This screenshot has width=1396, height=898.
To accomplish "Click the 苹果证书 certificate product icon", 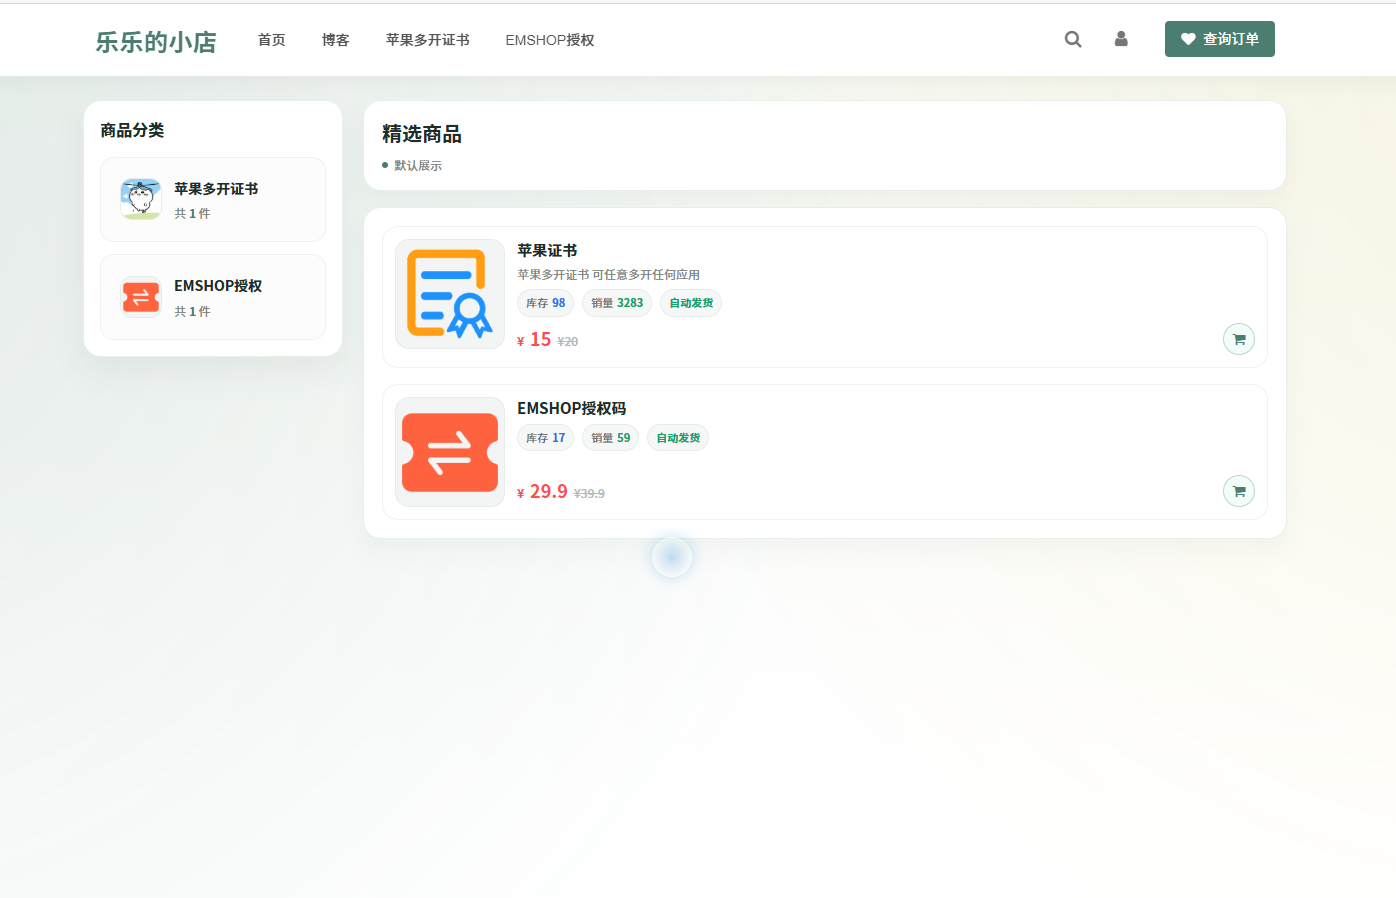I will (x=449, y=293).
